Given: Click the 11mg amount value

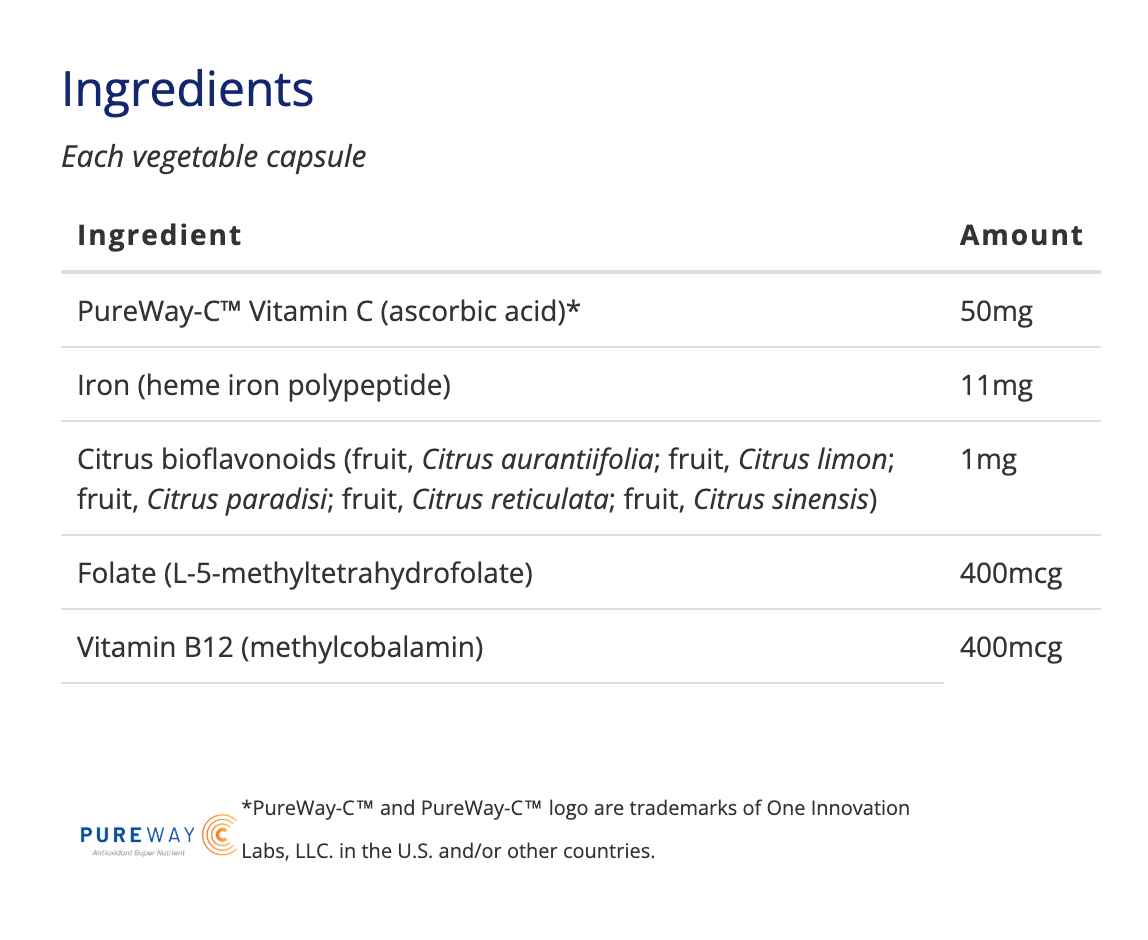Looking at the screenshot, I should 996,385.
